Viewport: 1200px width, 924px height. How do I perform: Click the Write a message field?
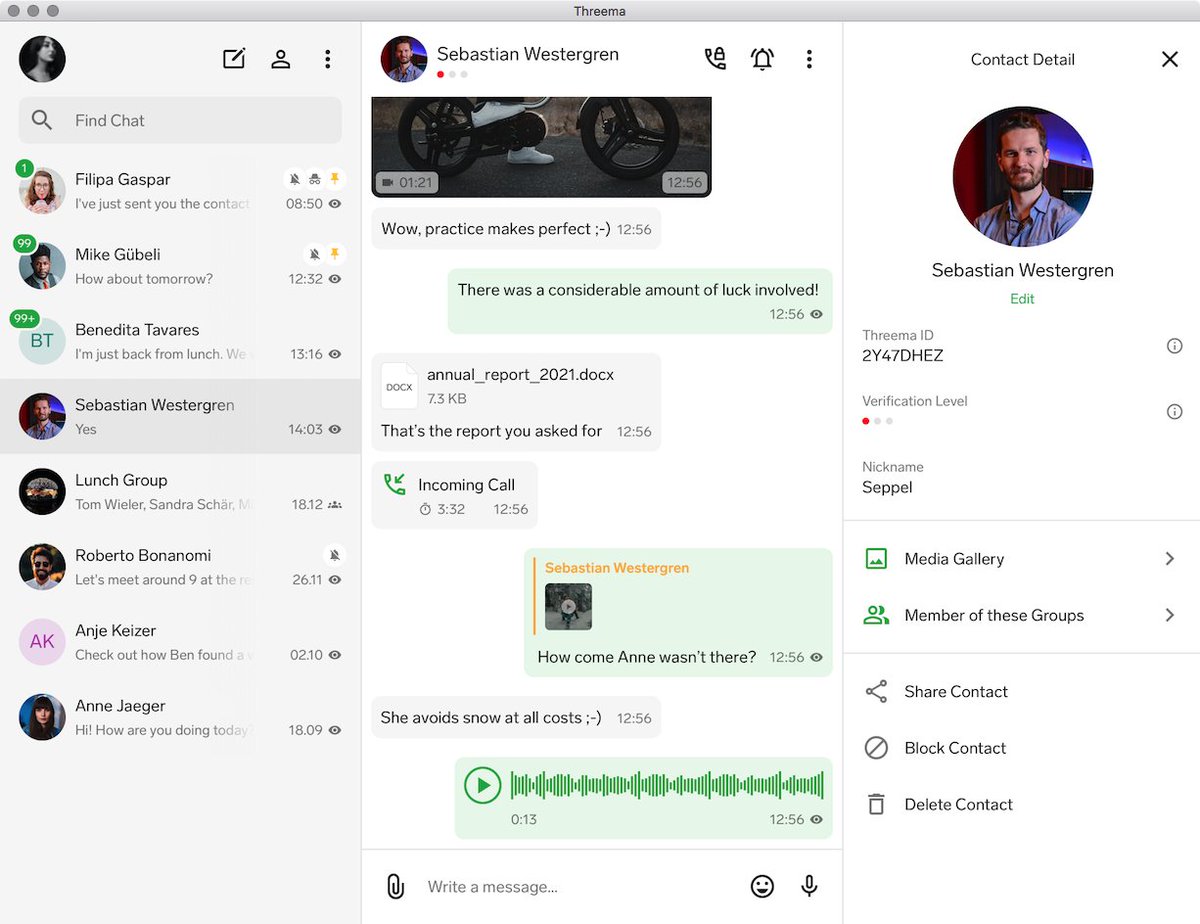580,886
